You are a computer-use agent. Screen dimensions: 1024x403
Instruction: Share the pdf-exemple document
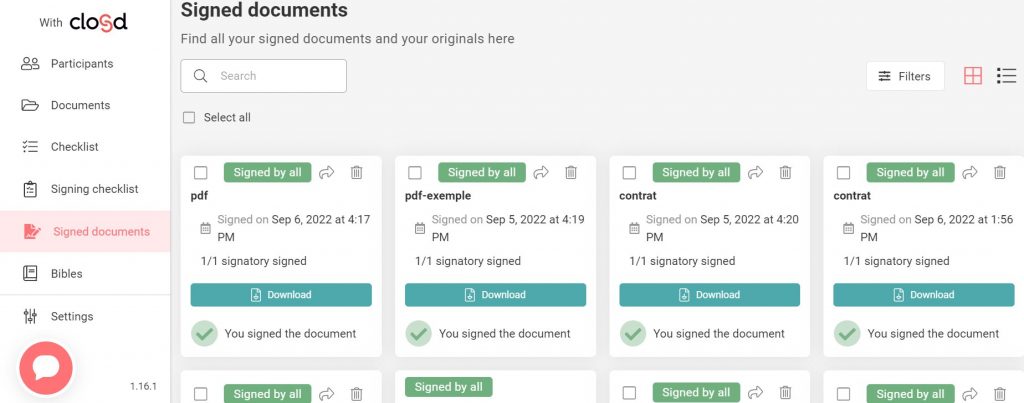tap(541, 173)
